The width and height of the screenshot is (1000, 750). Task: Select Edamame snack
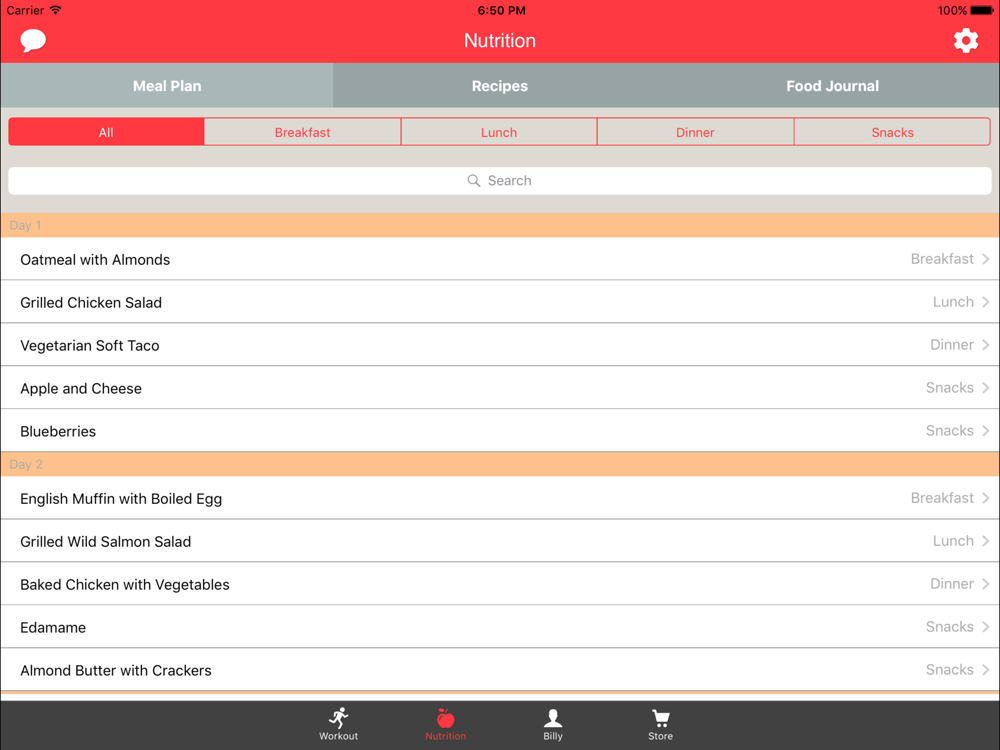[499, 627]
